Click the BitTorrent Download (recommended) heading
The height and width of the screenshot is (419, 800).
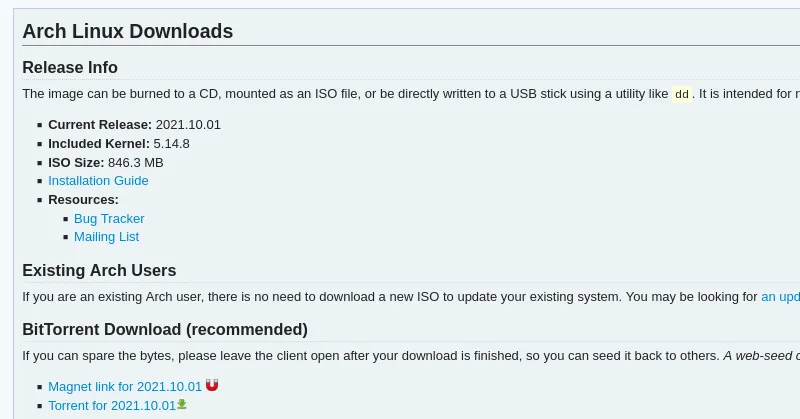[165, 329]
